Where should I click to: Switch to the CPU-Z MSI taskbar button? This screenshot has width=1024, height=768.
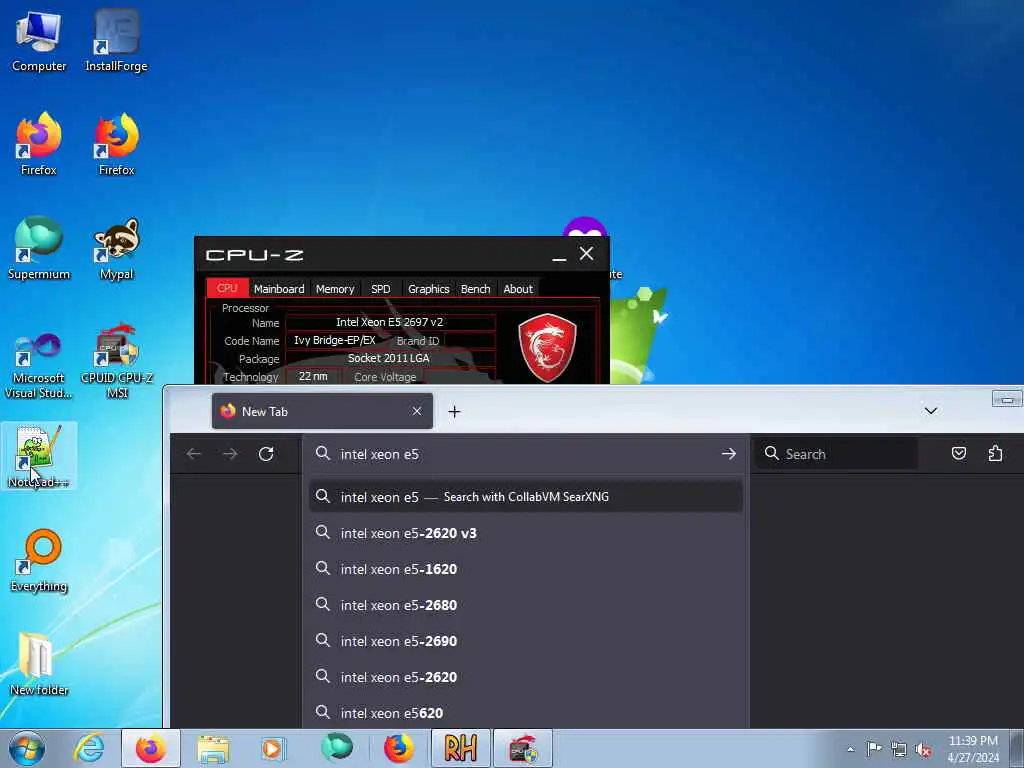pos(522,748)
